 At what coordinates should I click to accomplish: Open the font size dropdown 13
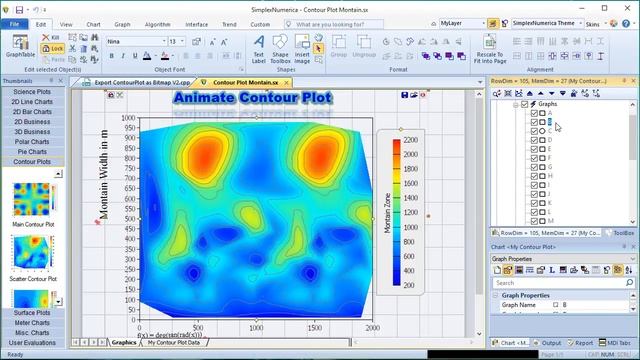coord(182,42)
